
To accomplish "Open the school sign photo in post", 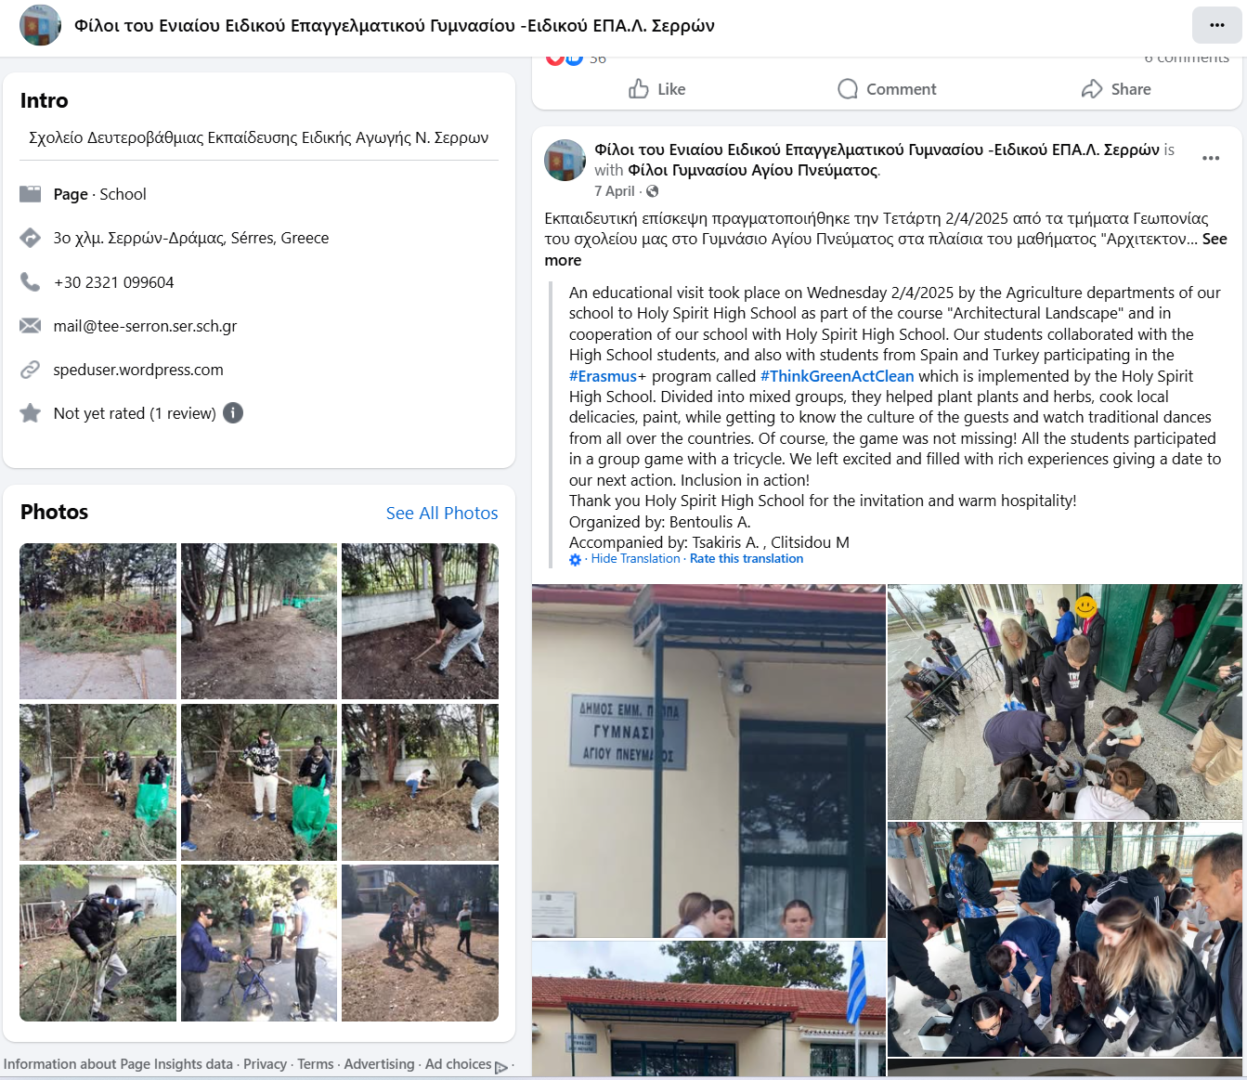I will coord(709,761).
